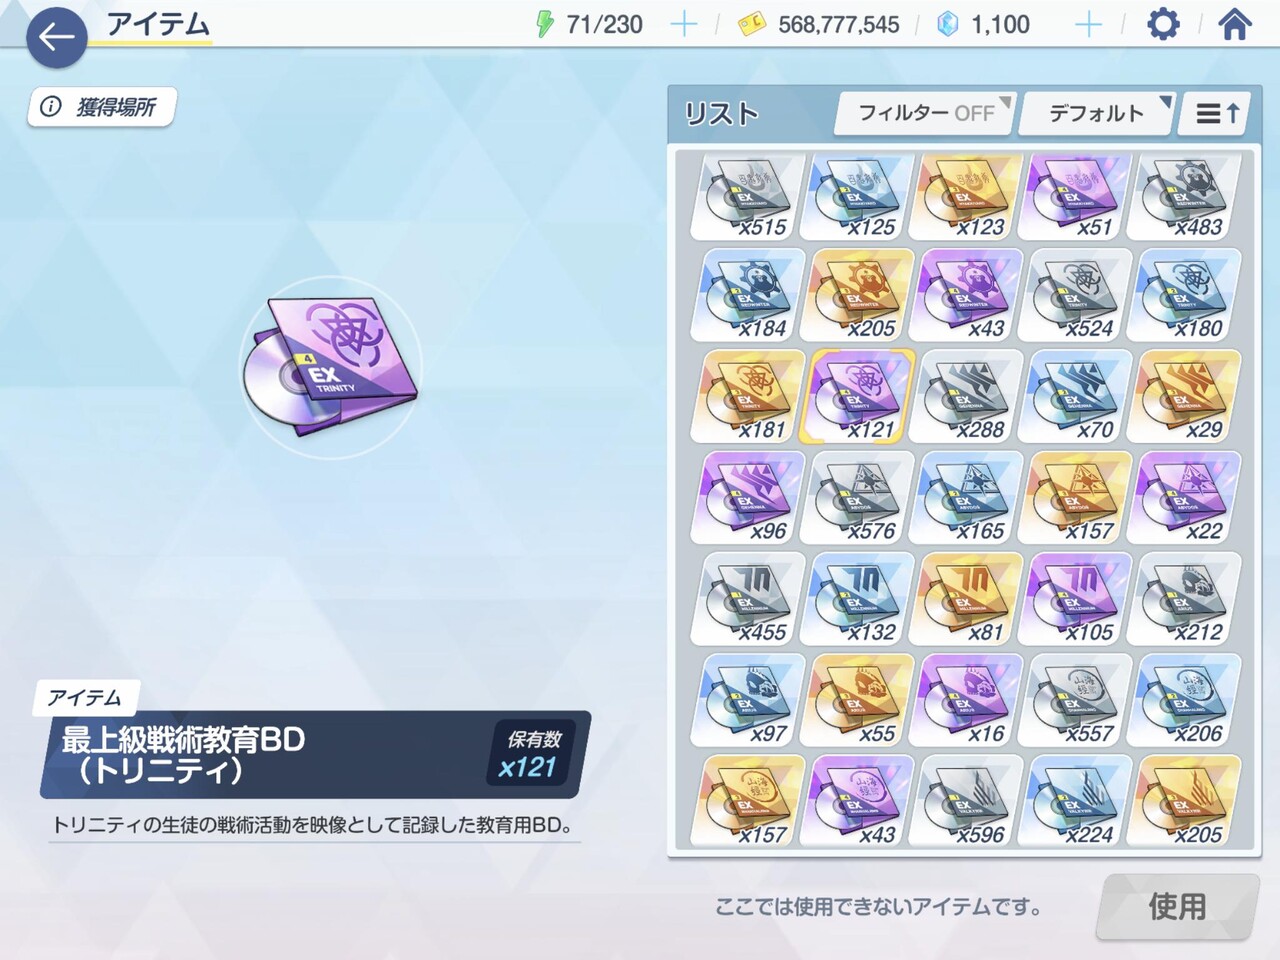Viewport: 1280px width, 960px height.
Task: Click the 使用 use button
Action: point(1177,907)
